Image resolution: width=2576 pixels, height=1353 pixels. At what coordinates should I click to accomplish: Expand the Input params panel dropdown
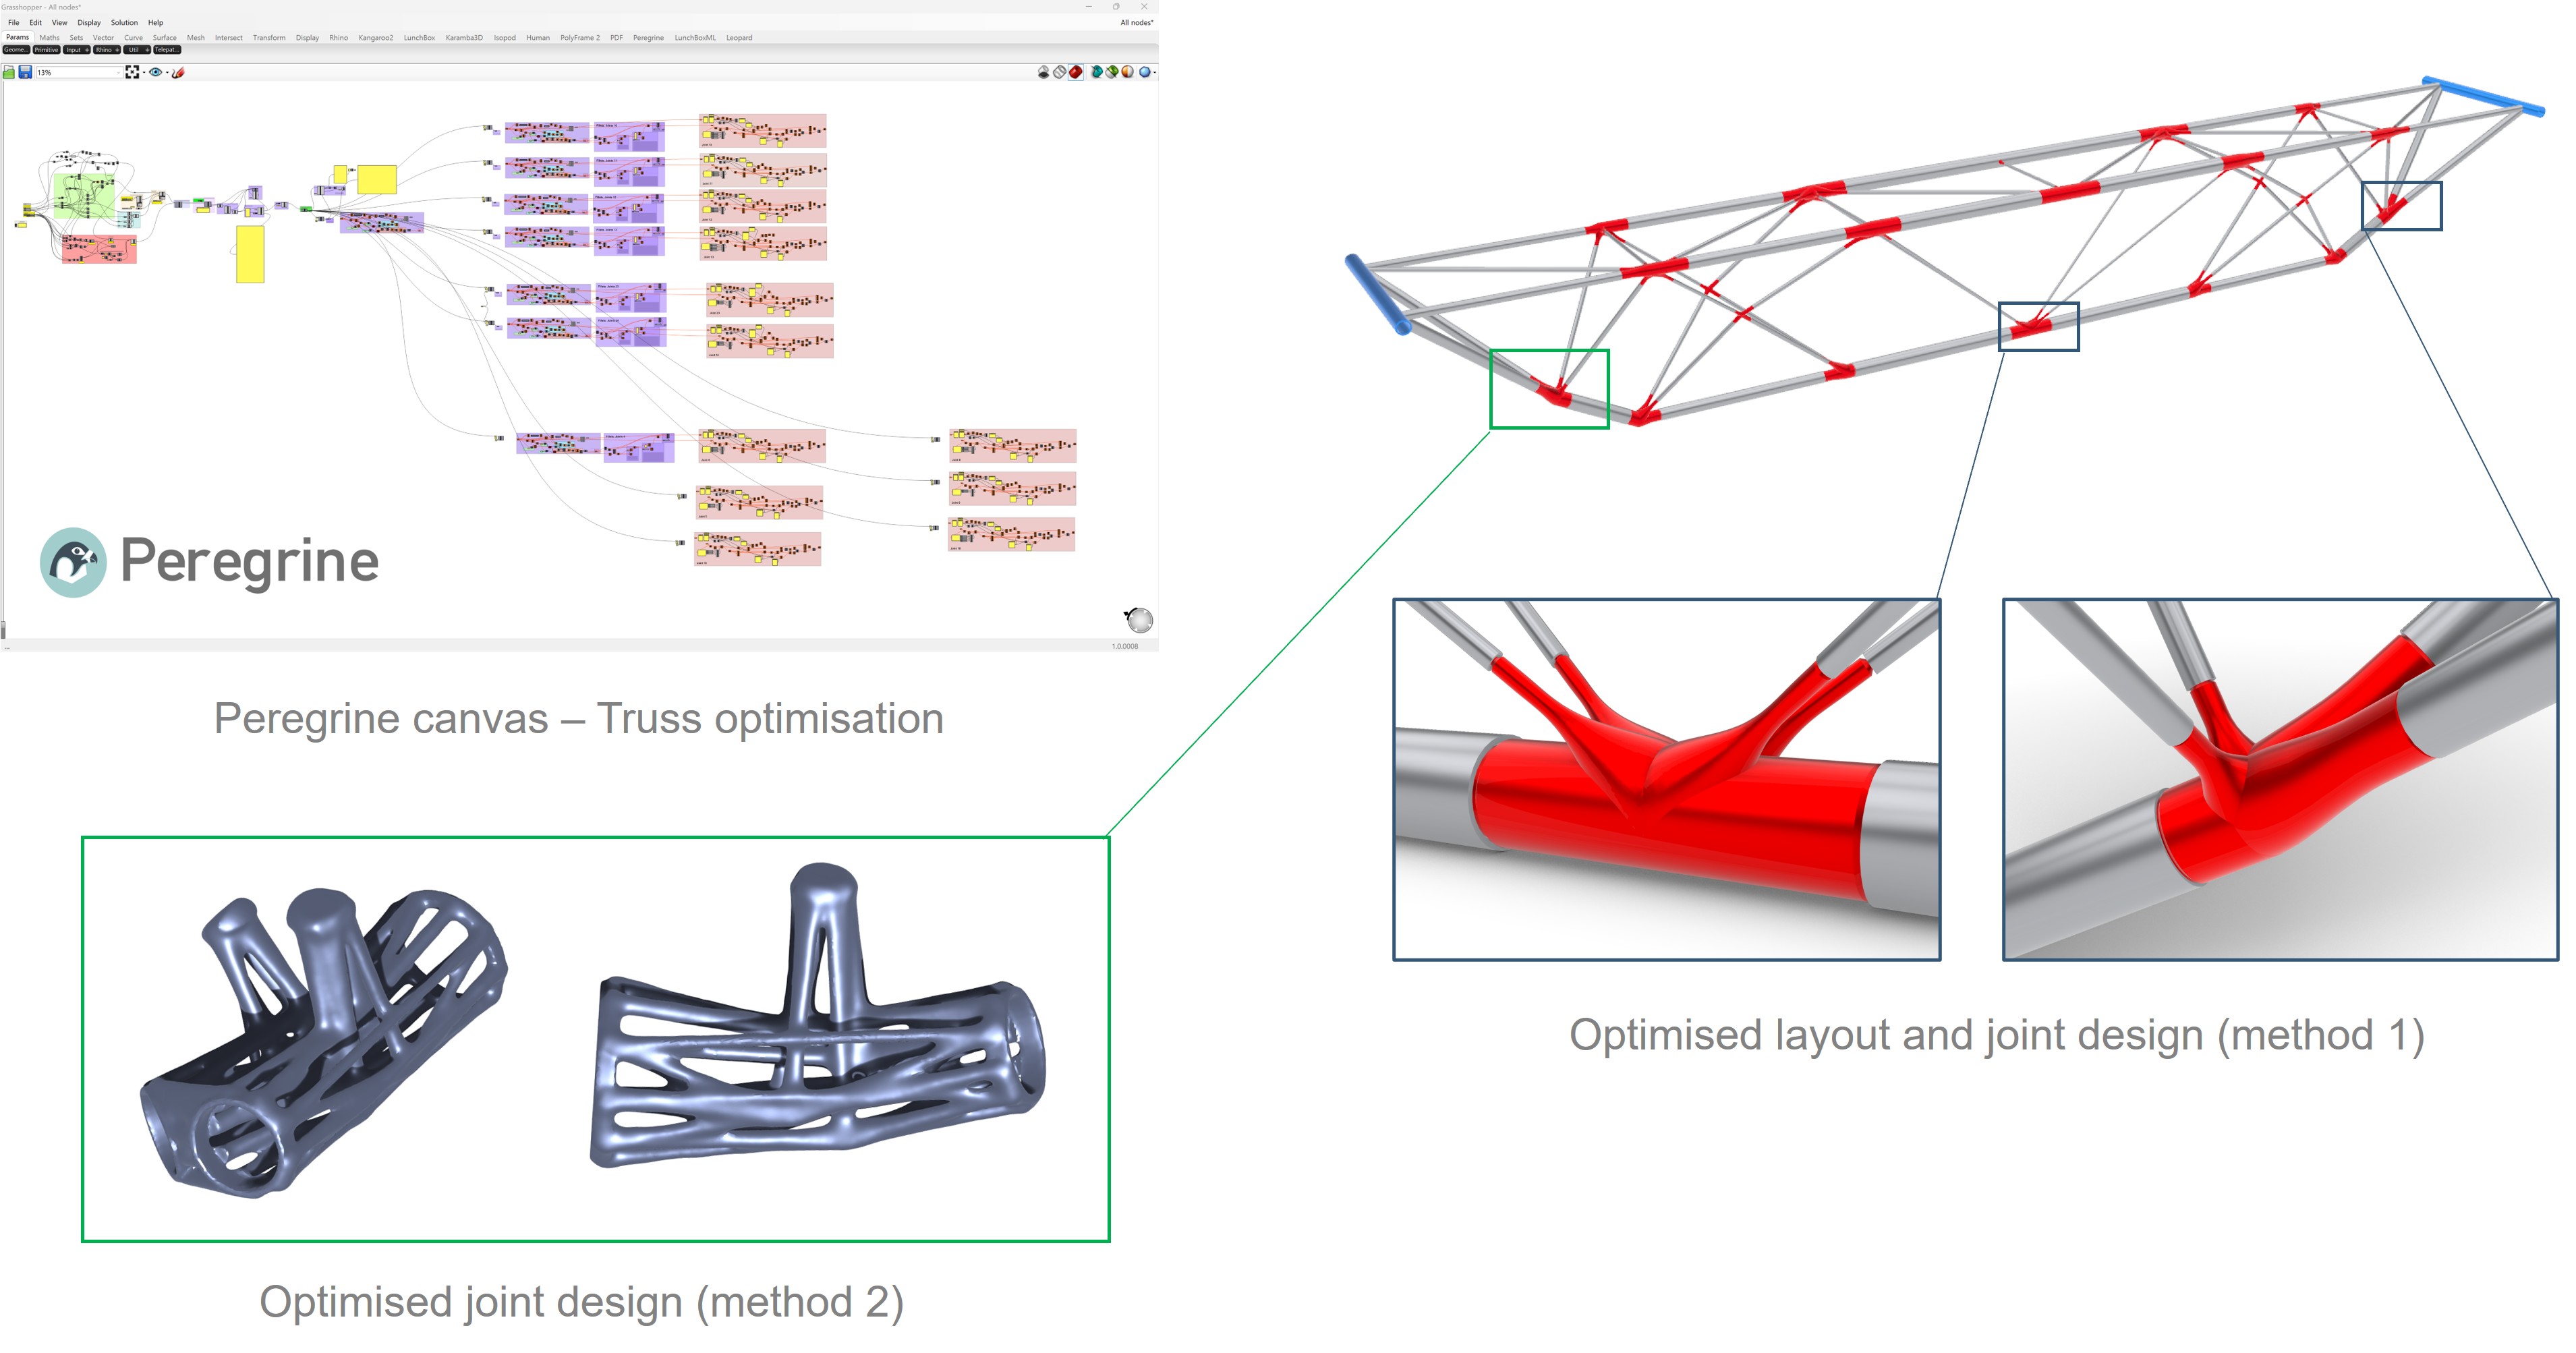[87, 50]
